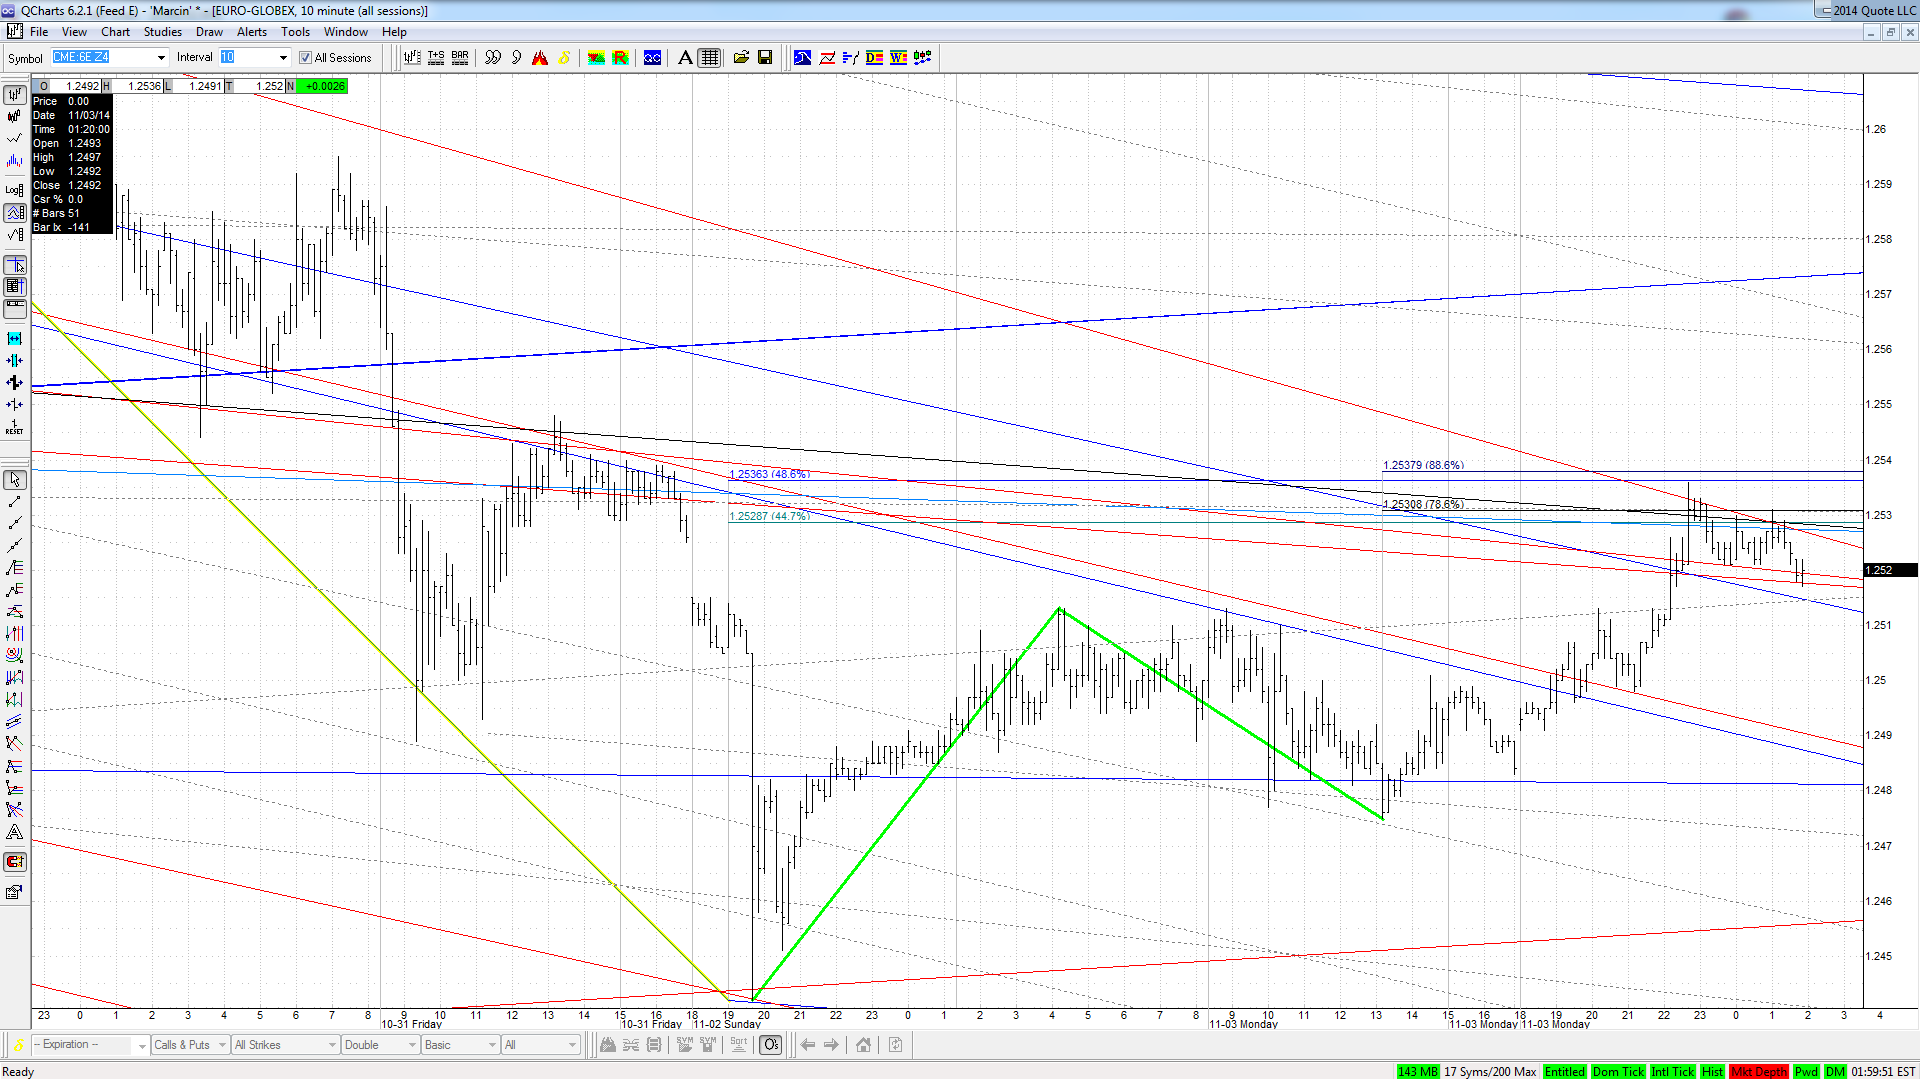The height and width of the screenshot is (1080, 1920).
Task: Click the save floppy disk icon
Action: 765,58
